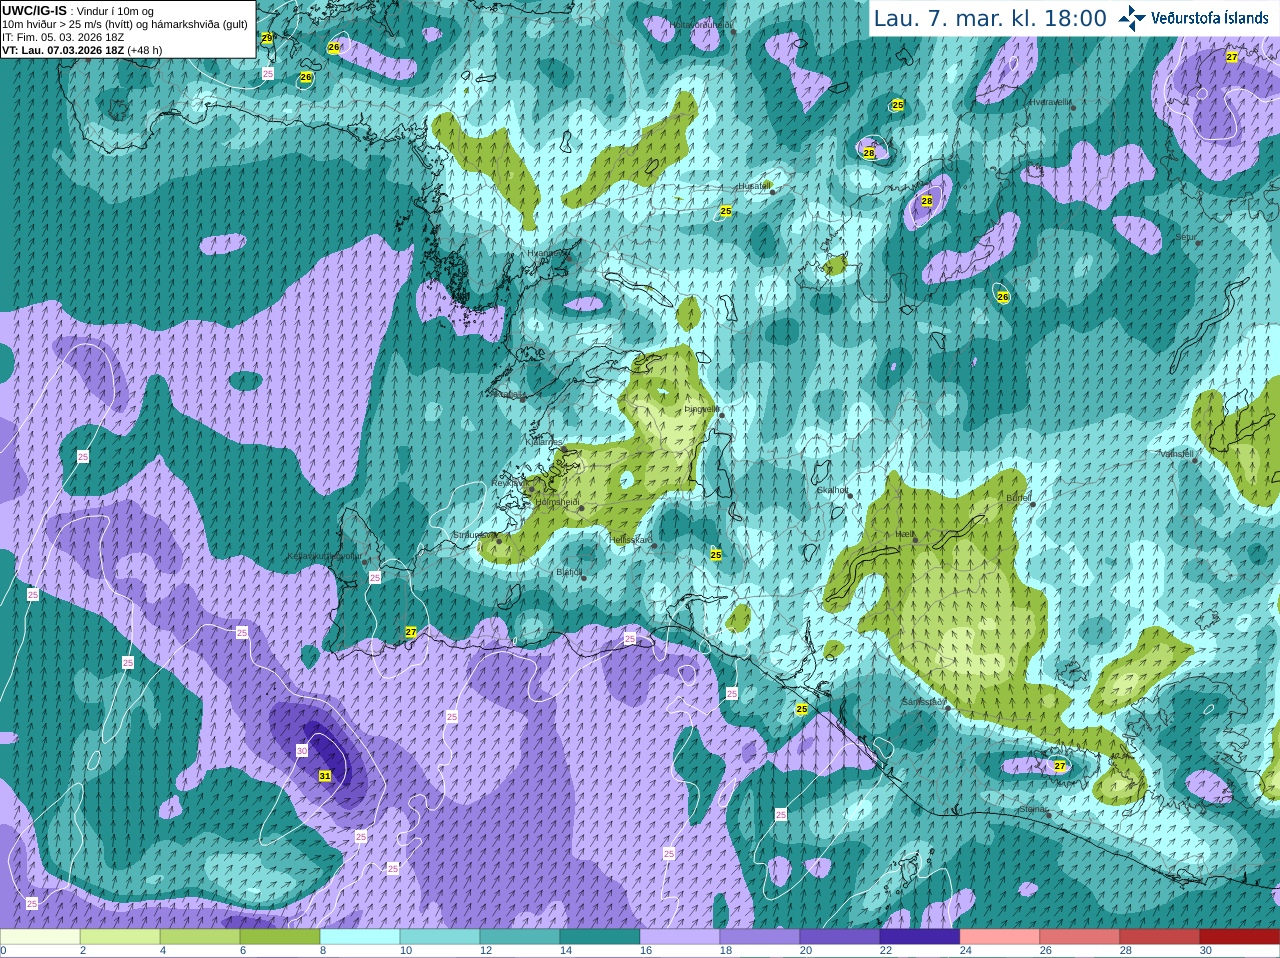Screen dimensions: 1280x958
Task: Click the 14–16 m/s dark teal legend swatch
Action: click(x=600, y=937)
